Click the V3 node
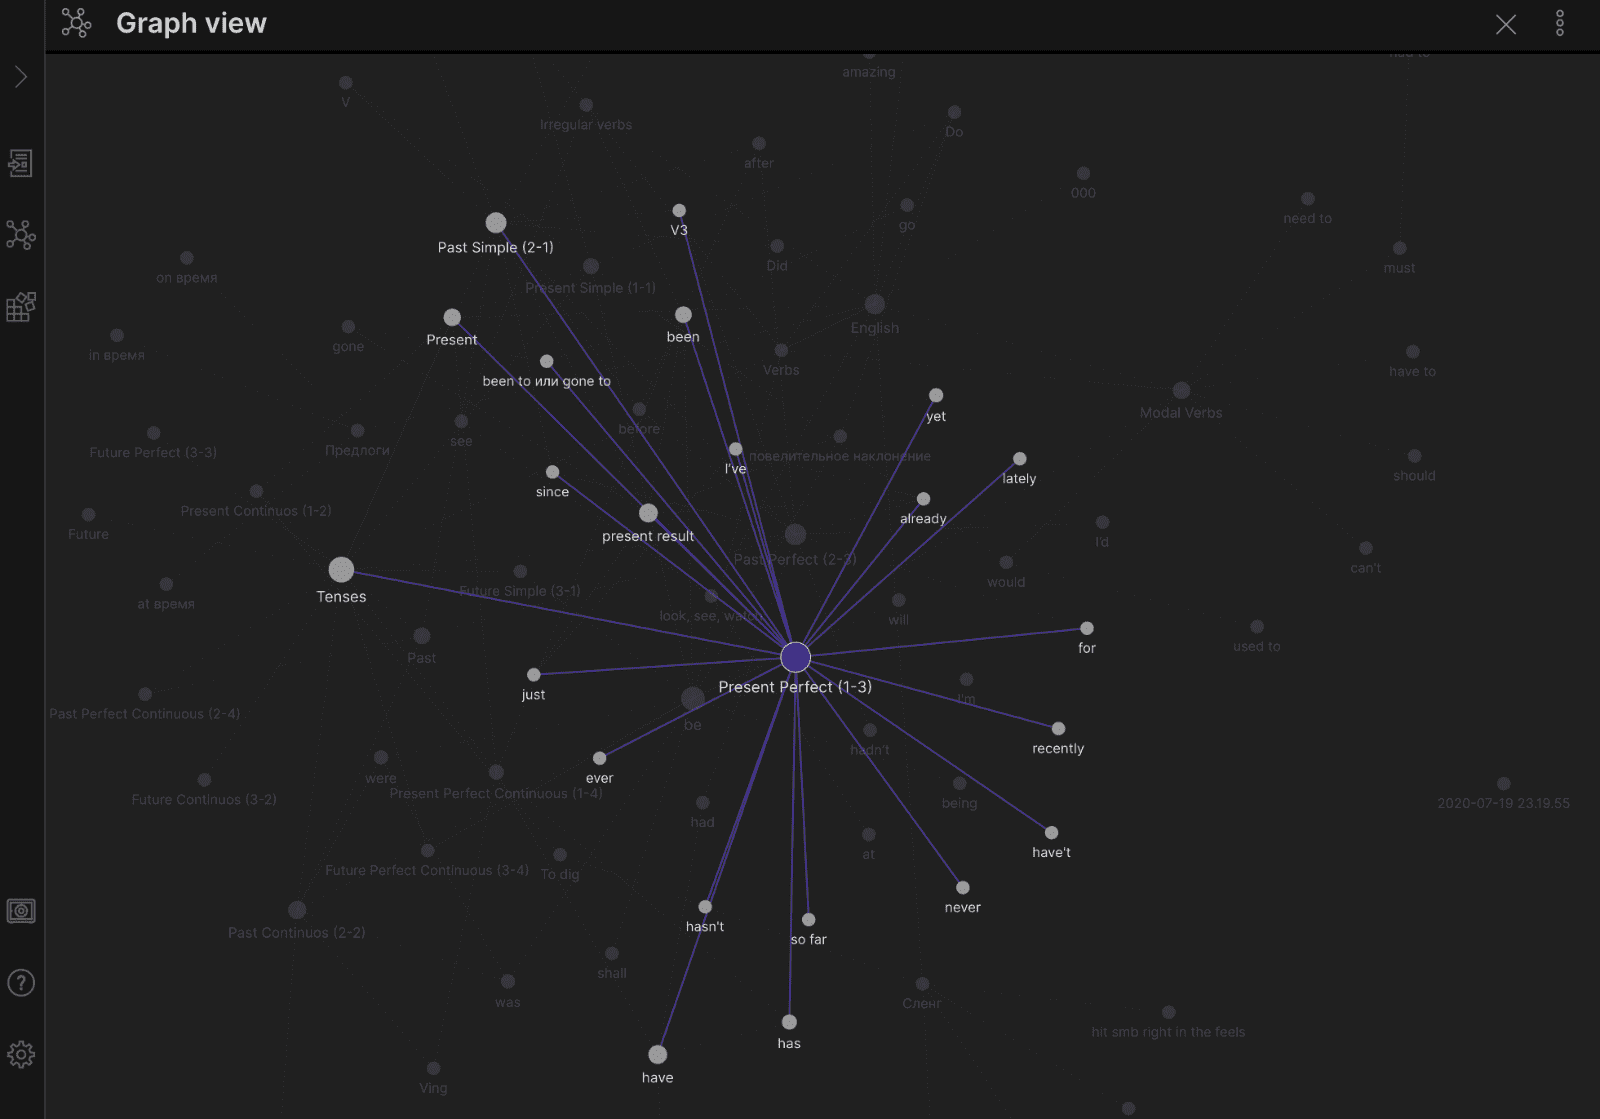1600x1119 pixels. (679, 210)
